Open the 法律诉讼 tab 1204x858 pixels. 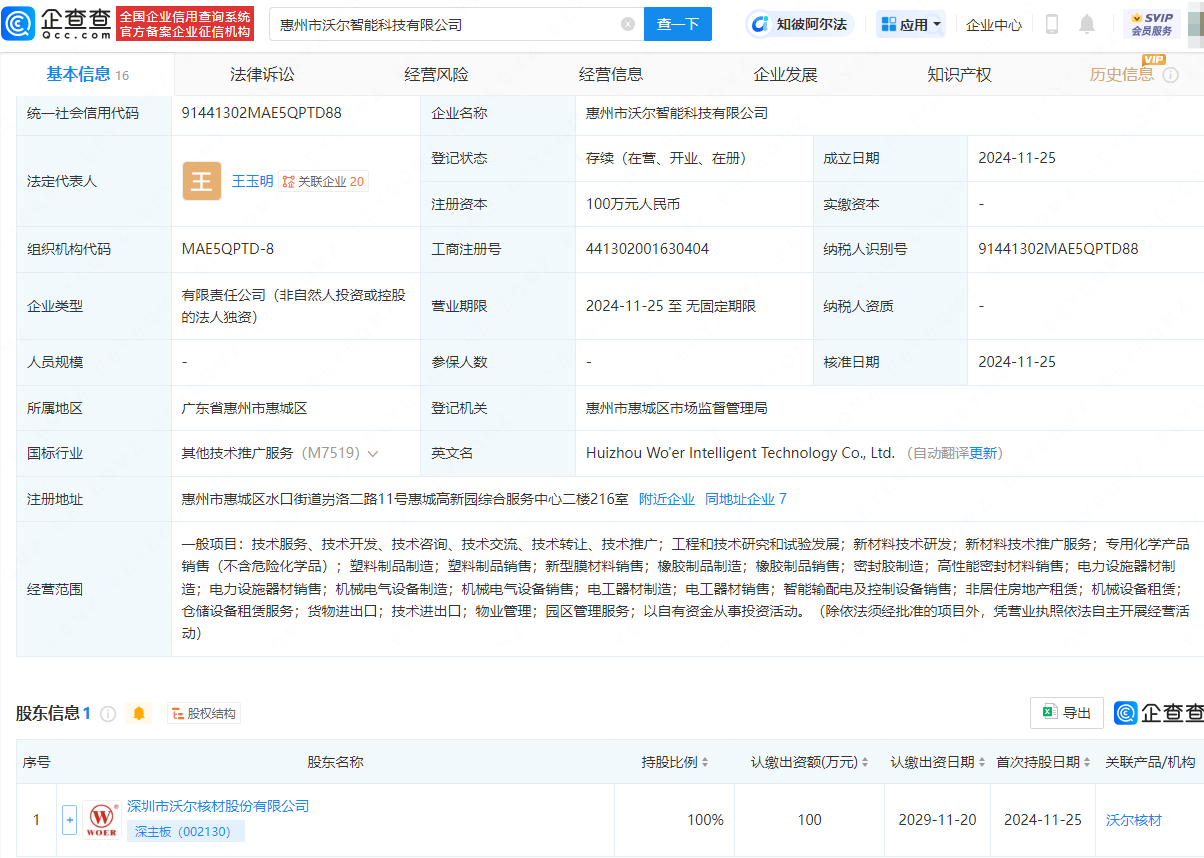click(x=262, y=75)
